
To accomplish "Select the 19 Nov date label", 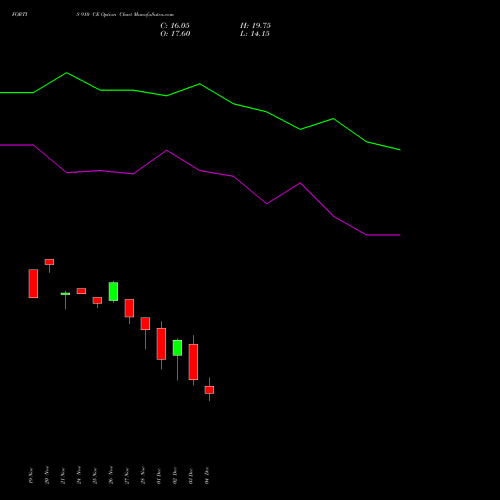I will coord(31,475).
